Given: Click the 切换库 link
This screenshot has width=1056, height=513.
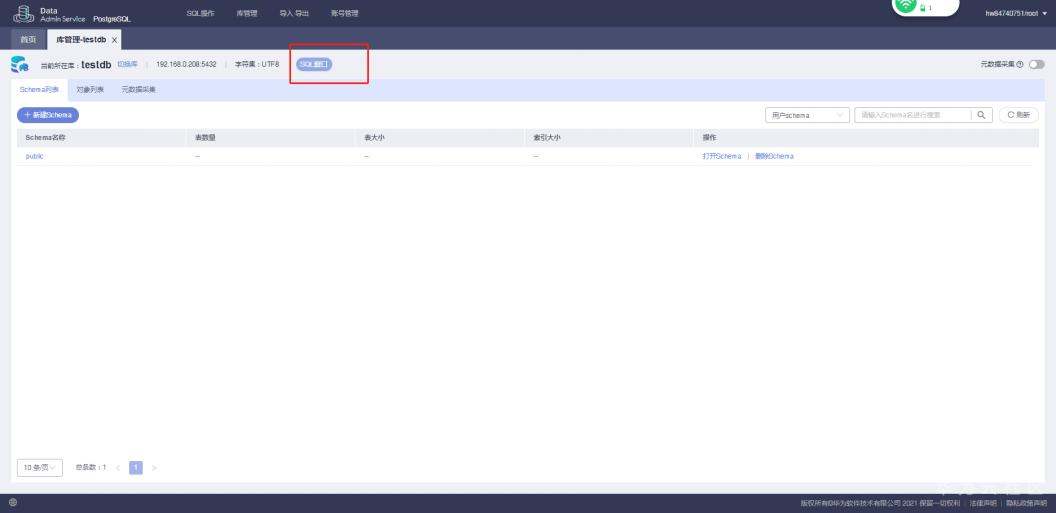Looking at the screenshot, I should click(127, 65).
